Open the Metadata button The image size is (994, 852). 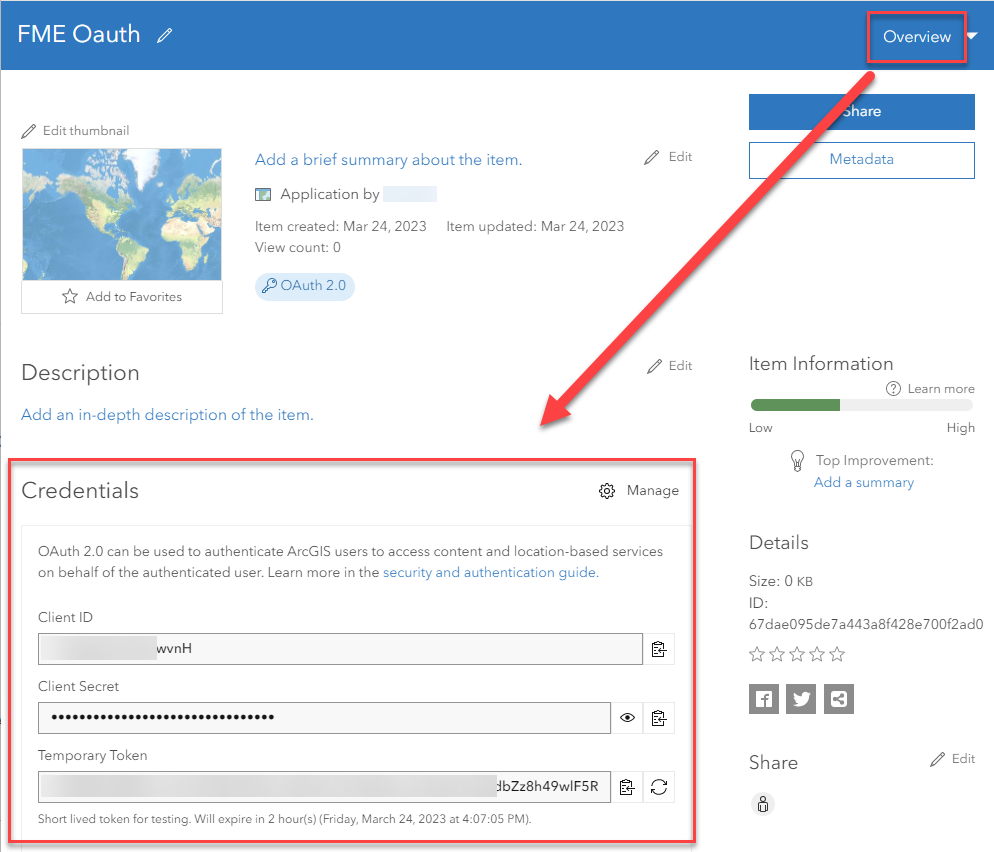coord(861,160)
